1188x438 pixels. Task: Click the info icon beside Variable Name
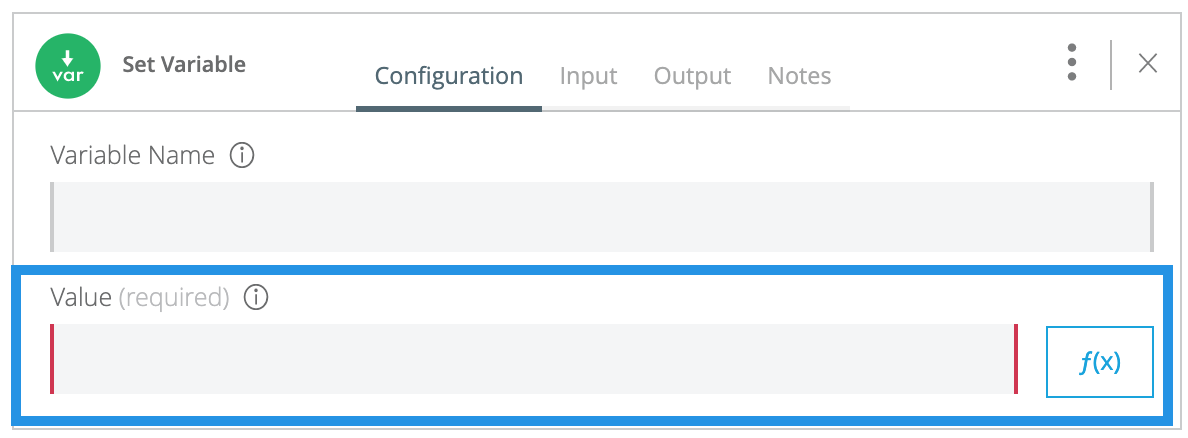click(x=242, y=156)
